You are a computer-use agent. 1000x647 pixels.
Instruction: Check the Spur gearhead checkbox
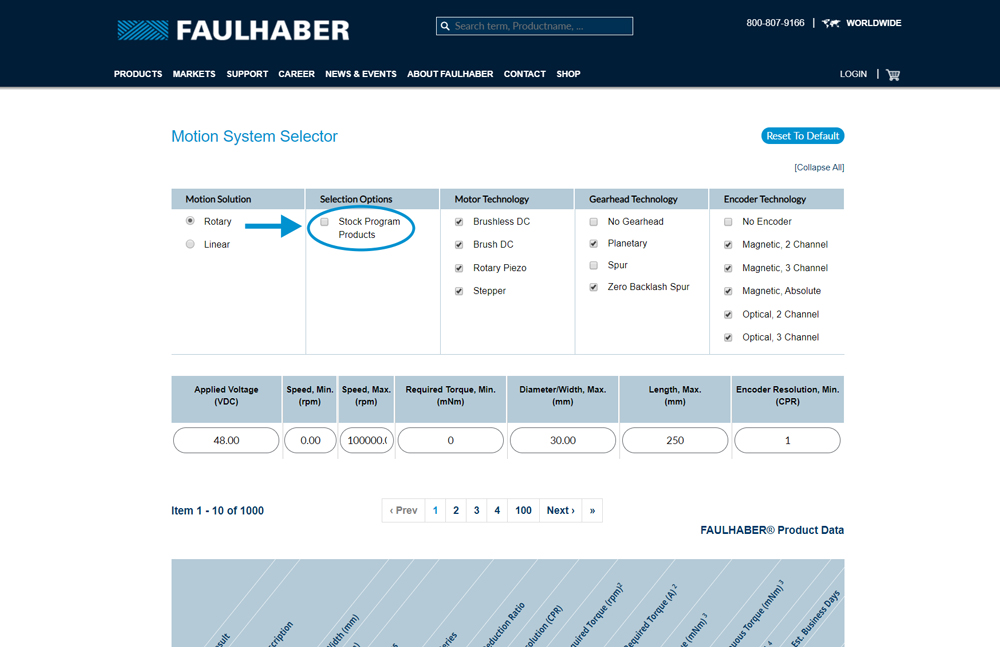[x=593, y=265]
